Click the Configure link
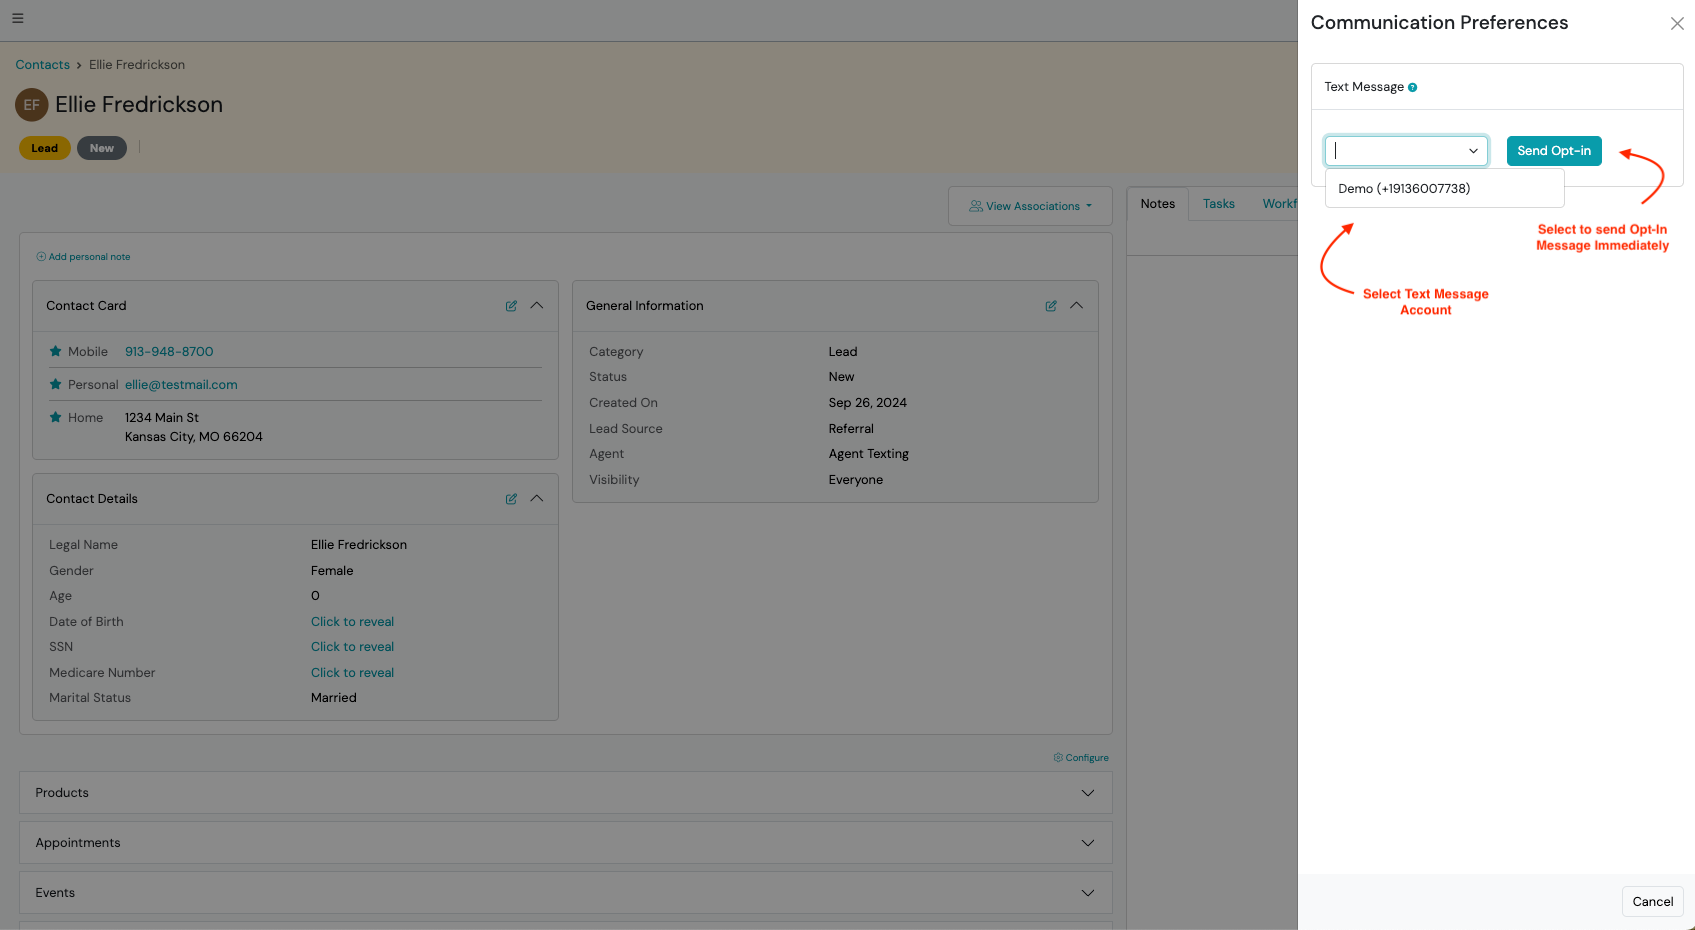 1081,758
